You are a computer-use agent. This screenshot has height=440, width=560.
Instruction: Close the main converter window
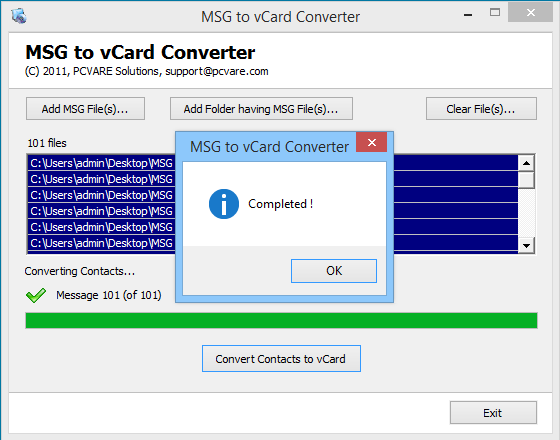tap(530, 13)
